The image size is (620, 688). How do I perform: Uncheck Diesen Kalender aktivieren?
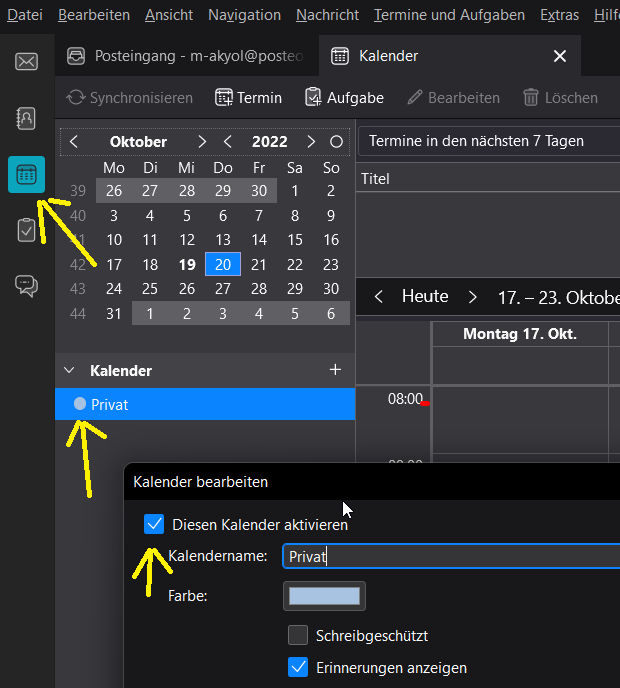click(x=154, y=524)
